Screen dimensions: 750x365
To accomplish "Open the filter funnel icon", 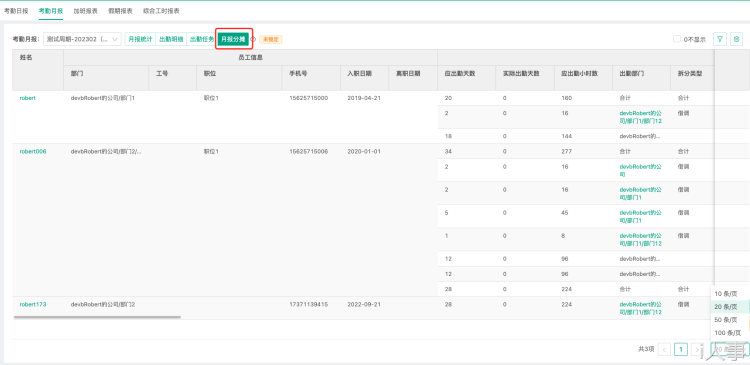I will (x=720, y=39).
